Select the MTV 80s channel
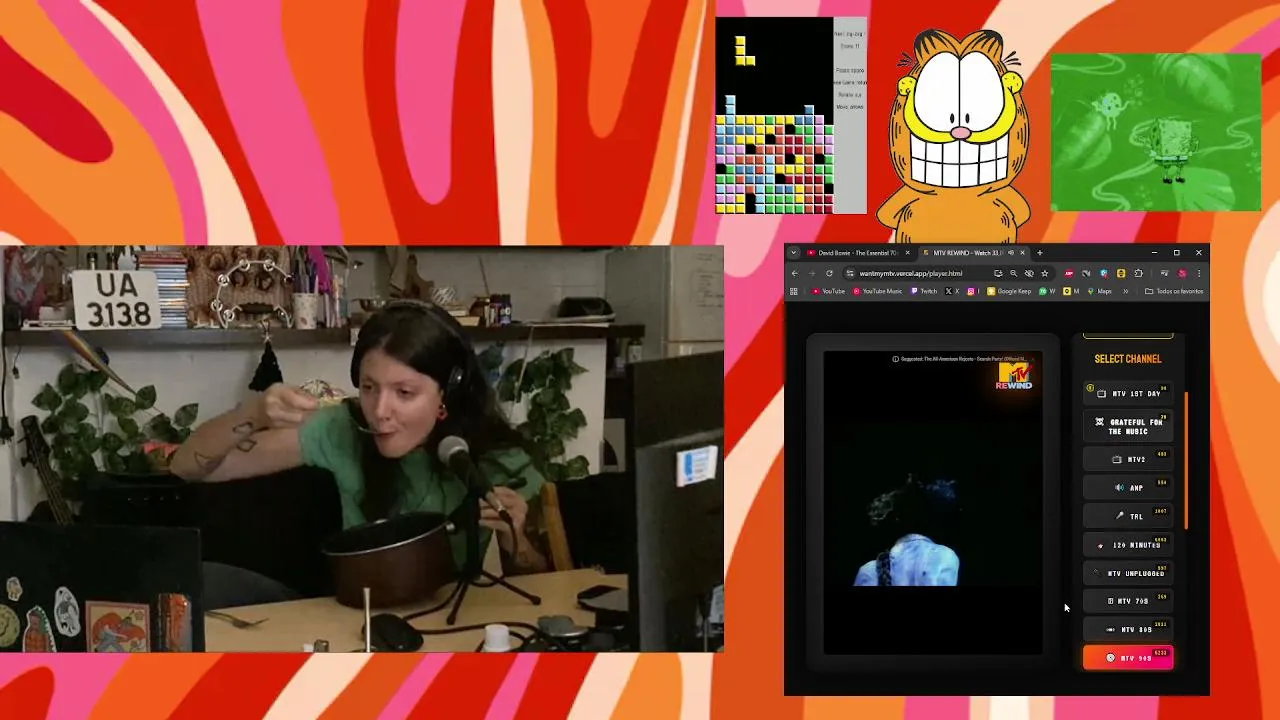Screen dimensions: 1280x720 1128,630
